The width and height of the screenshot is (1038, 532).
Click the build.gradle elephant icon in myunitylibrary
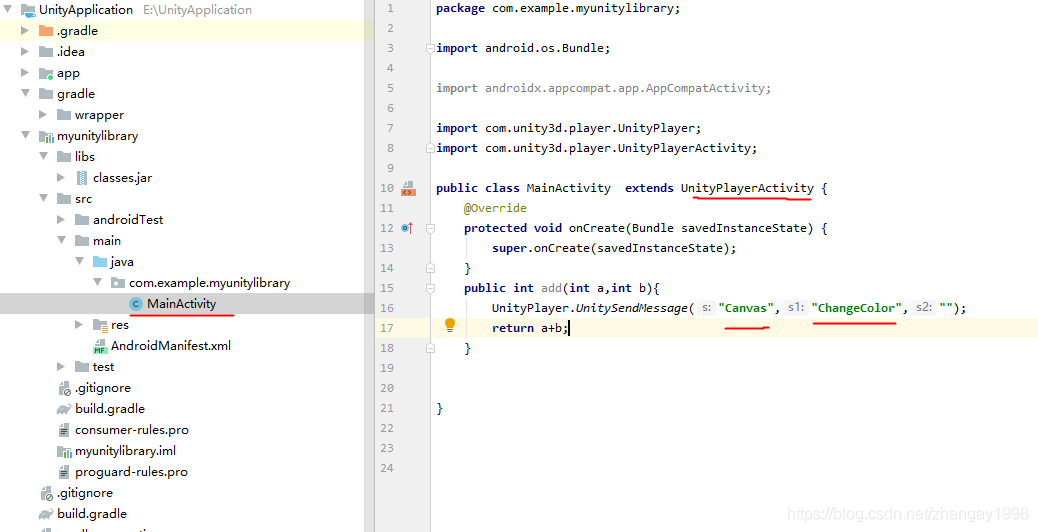(x=64, y=409)
